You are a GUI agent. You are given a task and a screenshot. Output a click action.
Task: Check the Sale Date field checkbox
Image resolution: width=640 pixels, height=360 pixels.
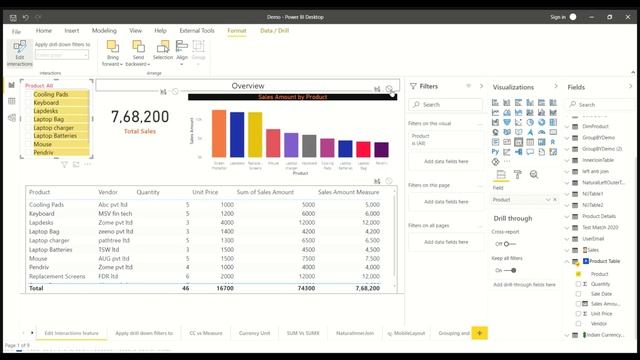[x=578, y=294]
